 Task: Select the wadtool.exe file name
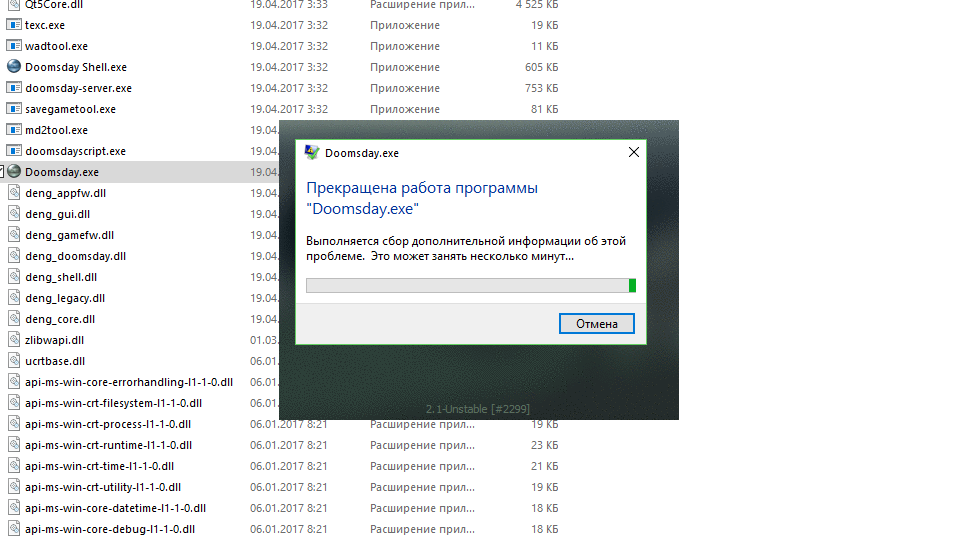pos(56,46)
